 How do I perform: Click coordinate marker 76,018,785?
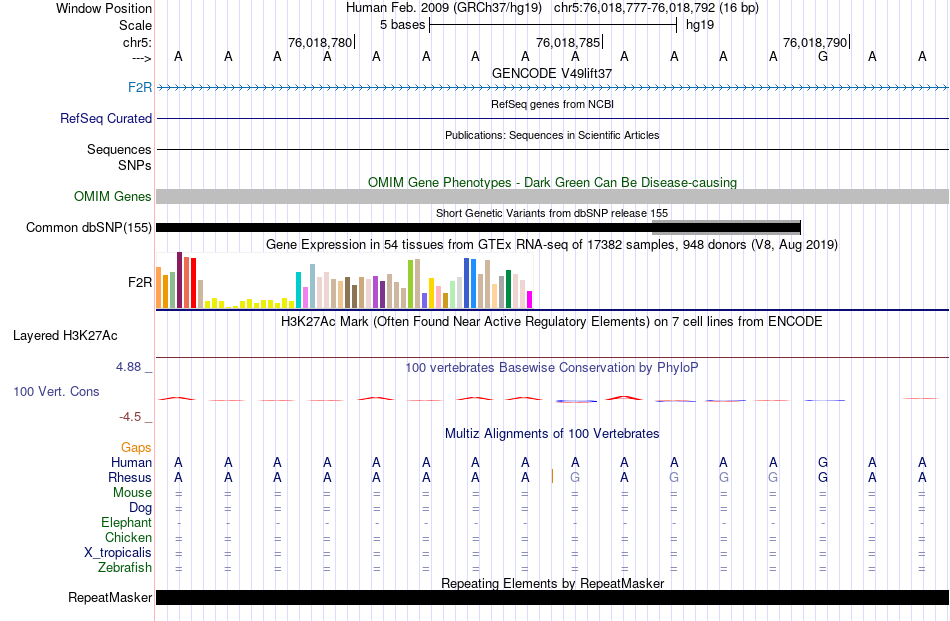pyautogui.click(x=568, y=42)
